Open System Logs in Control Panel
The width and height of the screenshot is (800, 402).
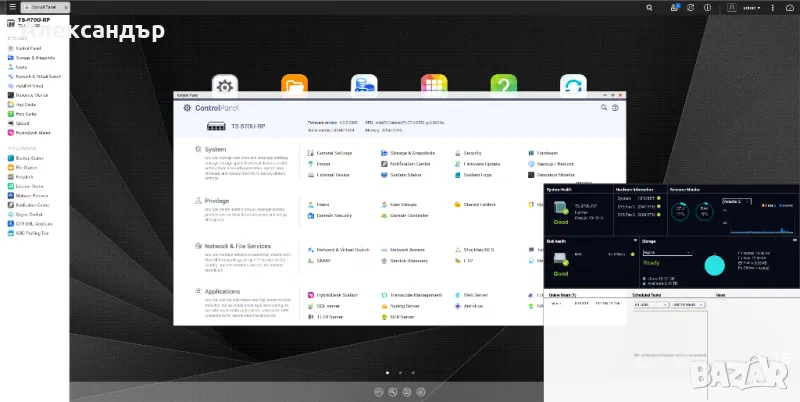point(473,175)
